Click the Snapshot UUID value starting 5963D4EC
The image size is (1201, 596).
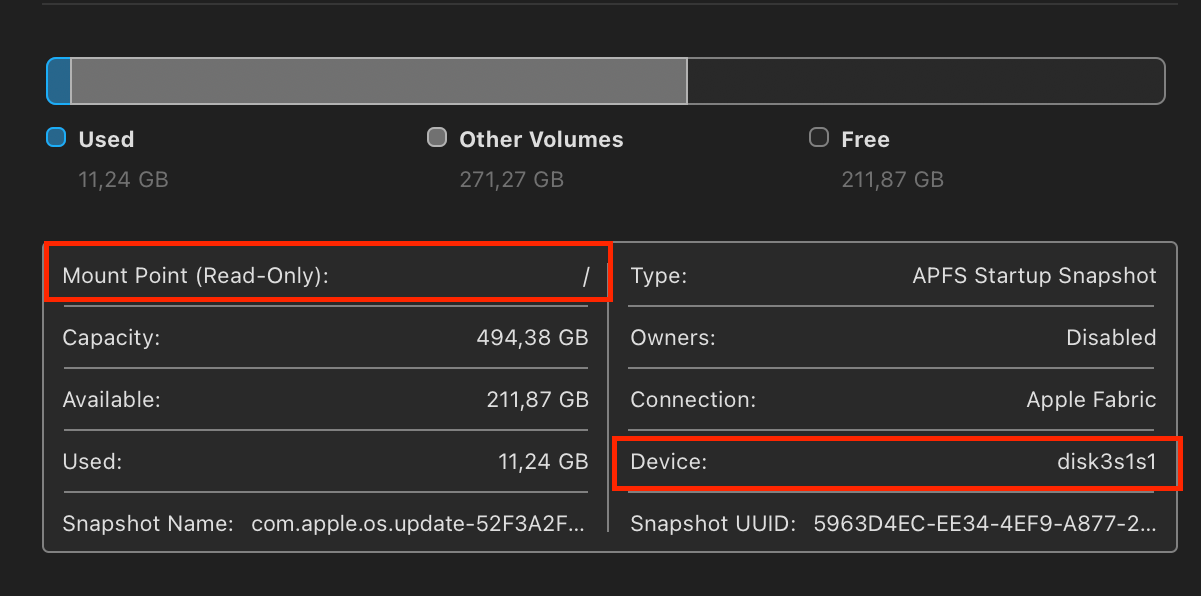pyautogui.click(x=984, y=524)
